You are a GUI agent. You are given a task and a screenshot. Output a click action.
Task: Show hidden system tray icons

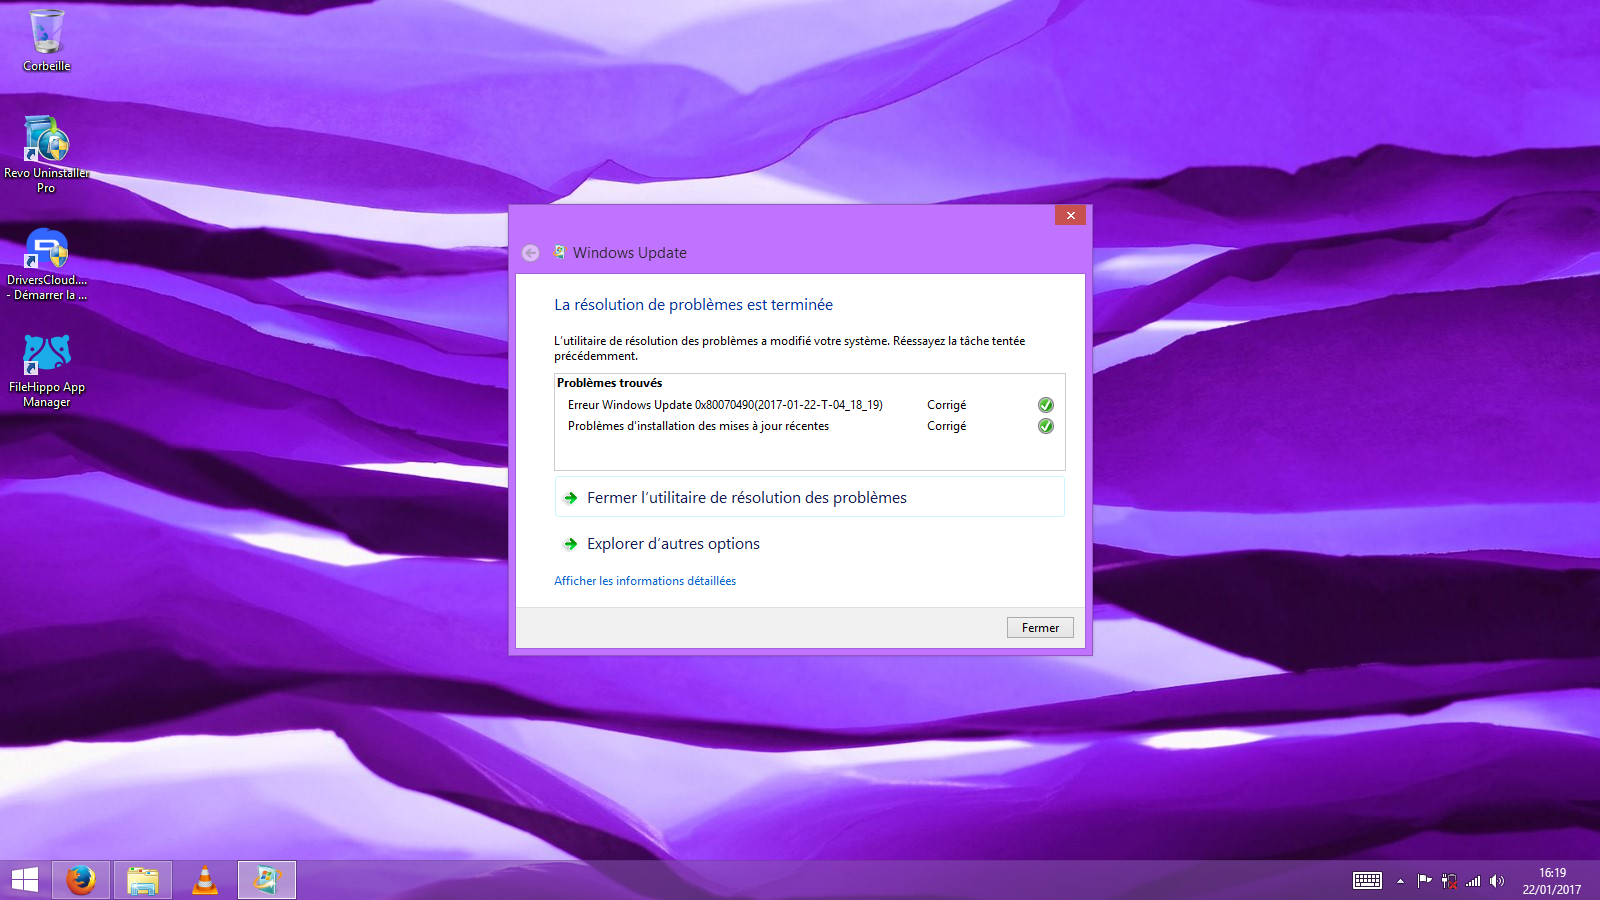point(1400,881)
